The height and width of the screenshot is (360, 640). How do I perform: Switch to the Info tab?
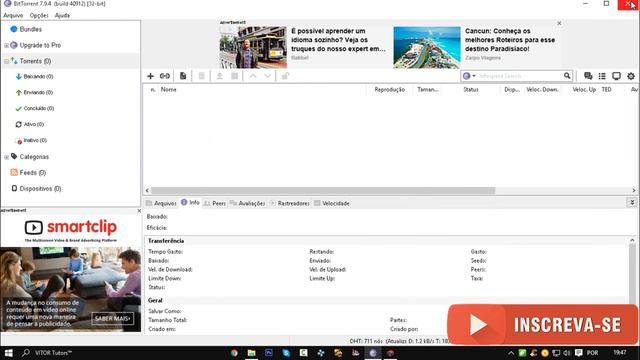[190, 202]
